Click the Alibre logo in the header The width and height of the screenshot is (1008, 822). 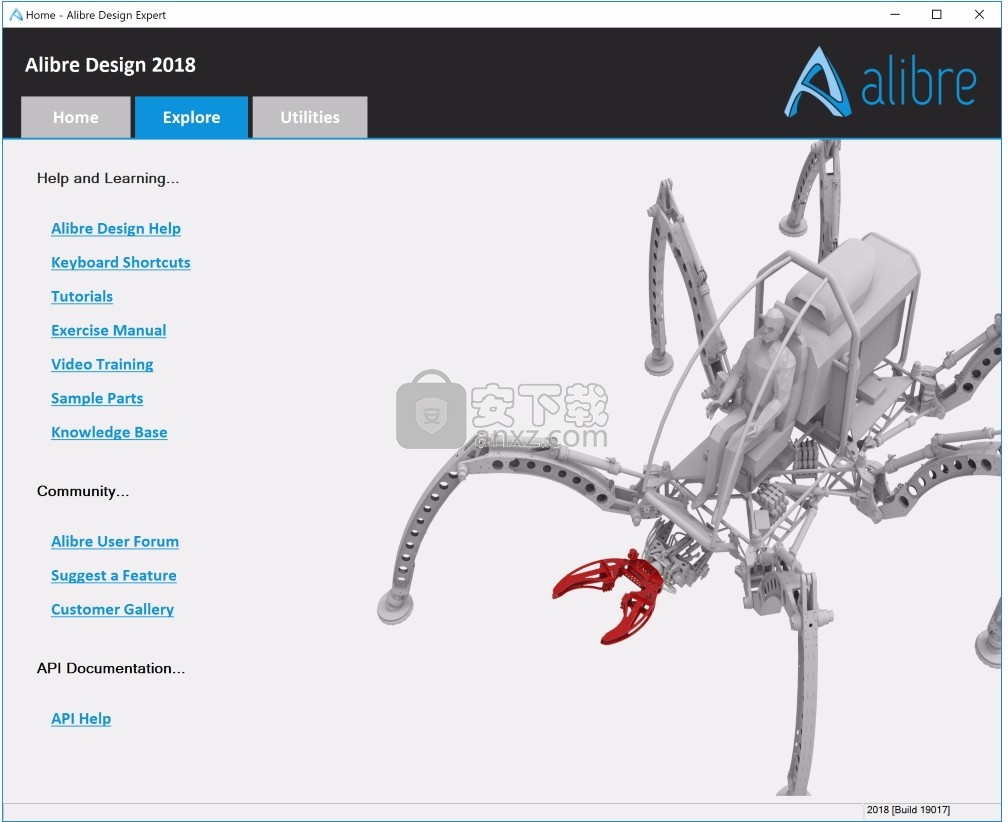[x=879, y=83]
